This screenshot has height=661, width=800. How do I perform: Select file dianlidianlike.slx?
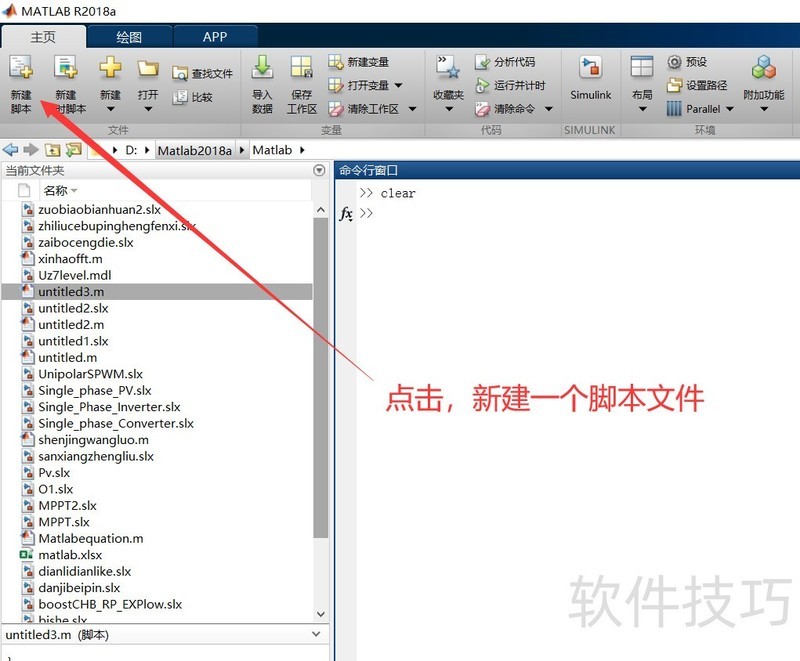[85, 571]
